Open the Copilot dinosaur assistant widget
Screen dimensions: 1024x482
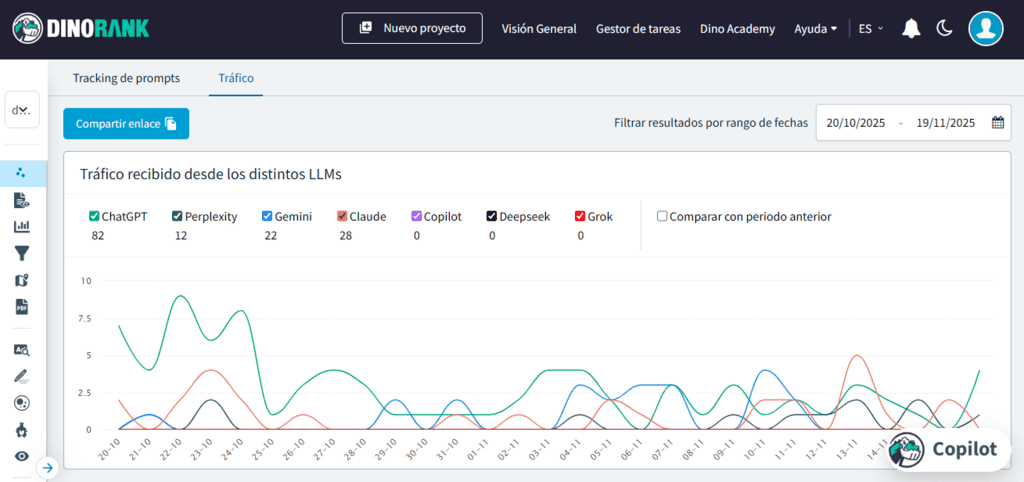[950, 449]
